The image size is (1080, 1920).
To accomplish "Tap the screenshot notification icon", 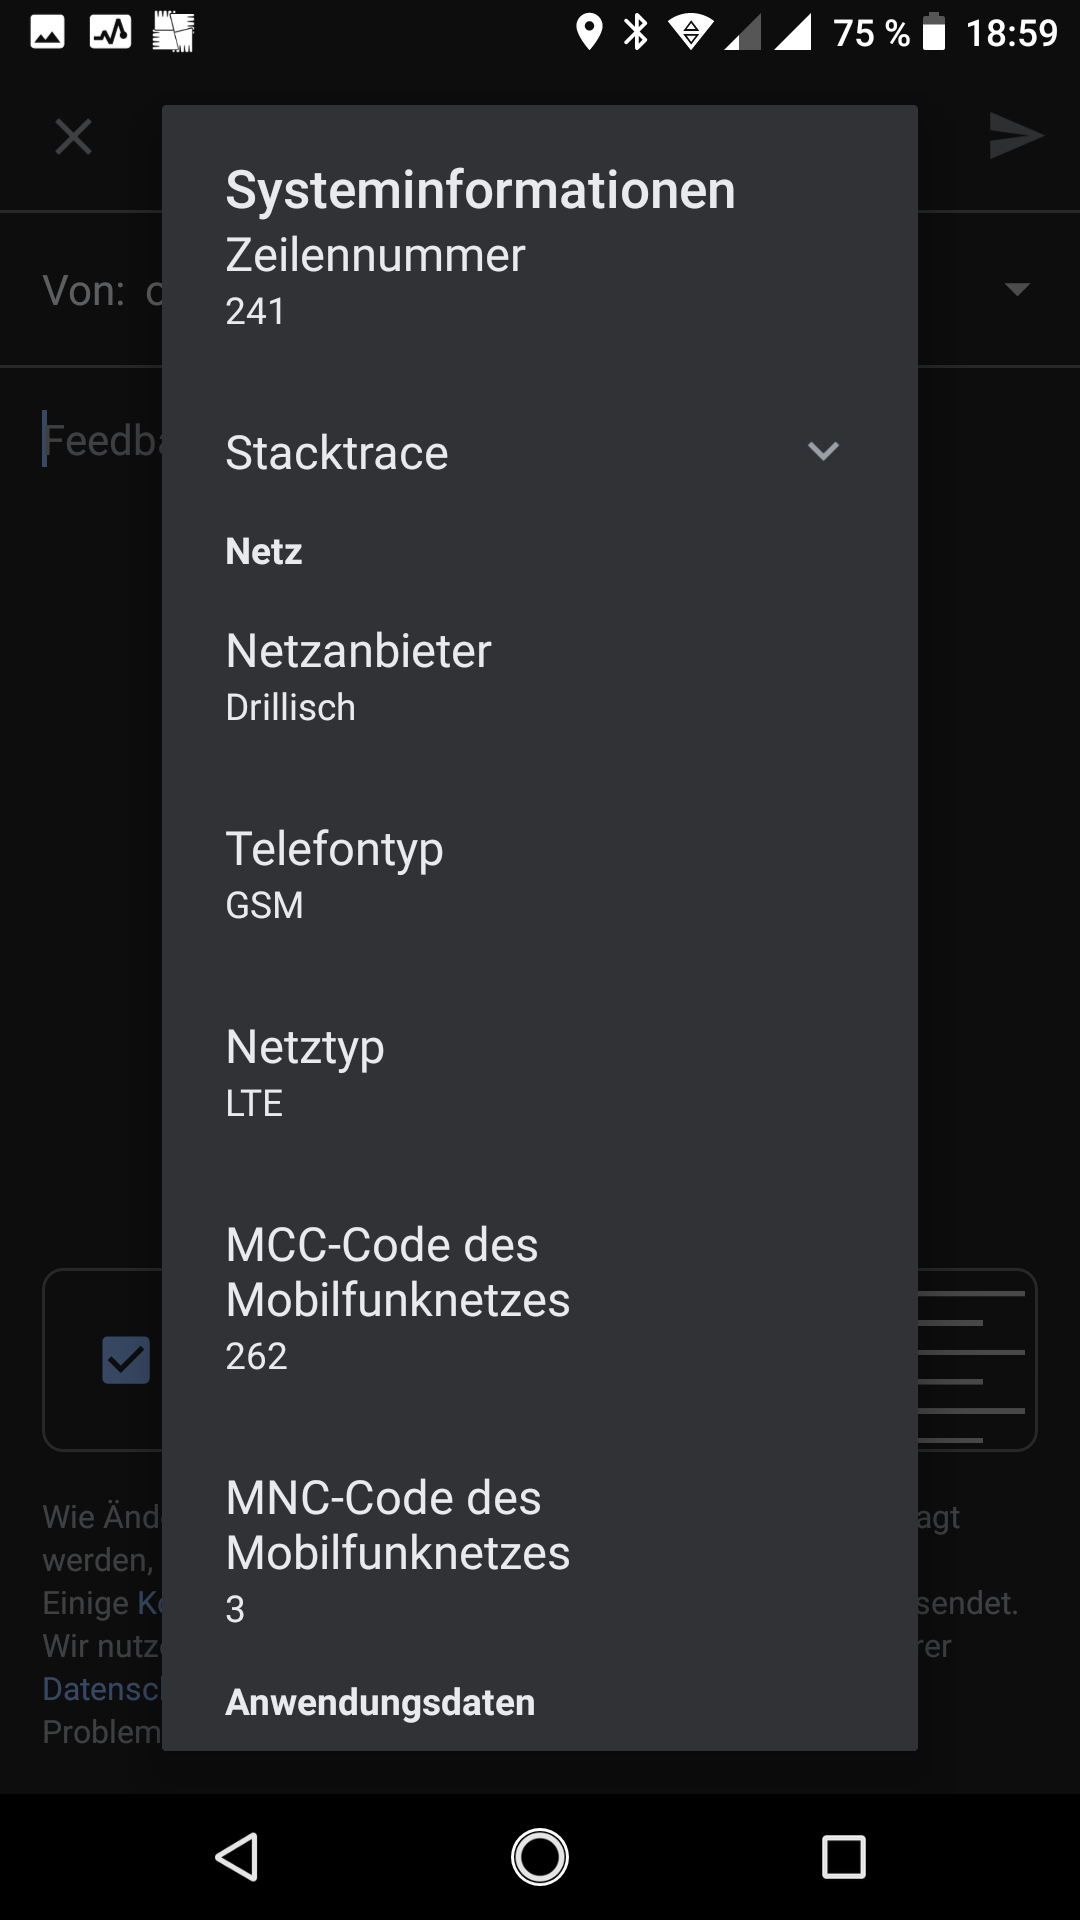I will (172, 32).
